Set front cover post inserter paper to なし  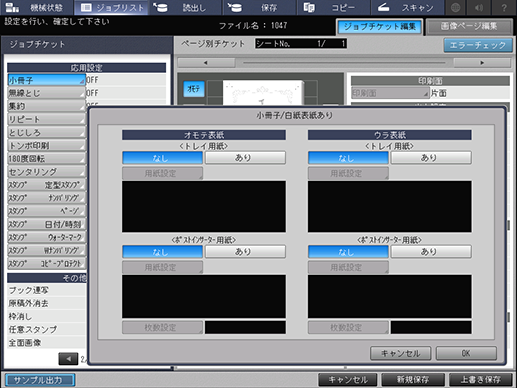(162, 252)
